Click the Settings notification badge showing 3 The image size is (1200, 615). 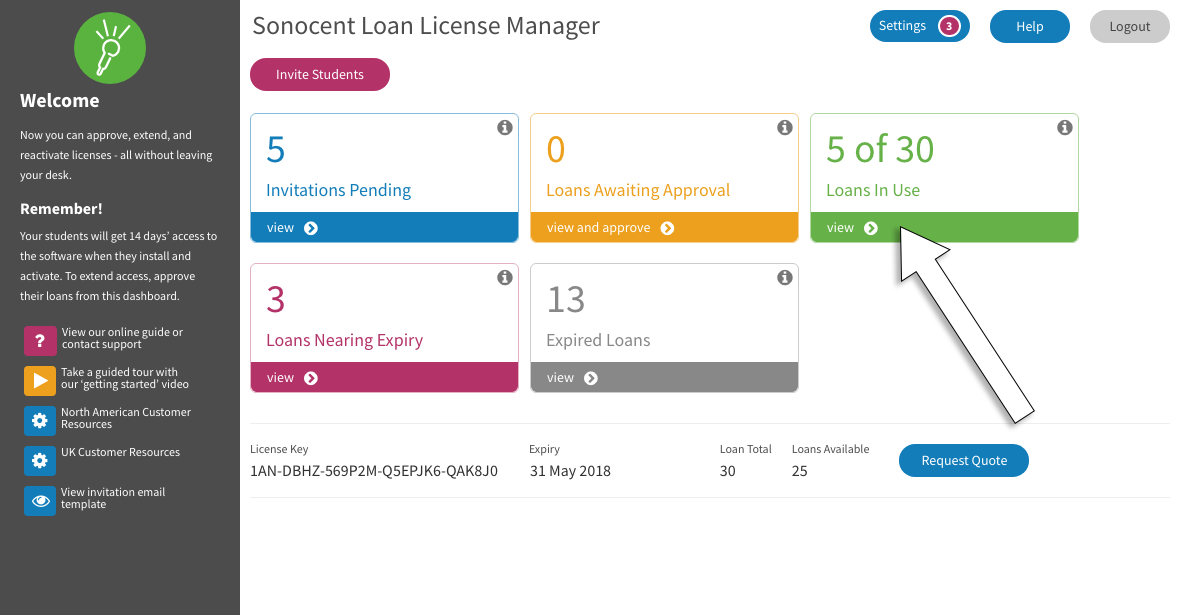click(x=949, y=27)
